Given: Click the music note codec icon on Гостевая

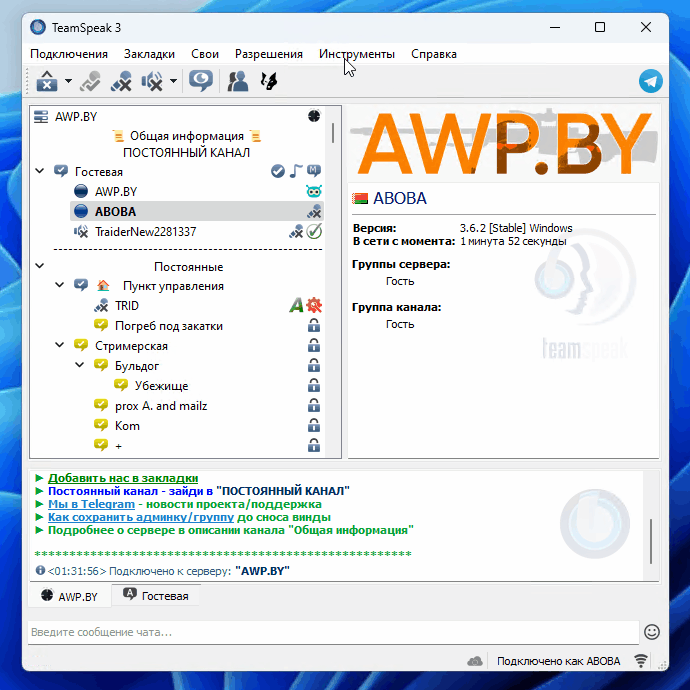Looking at the screenshot, I should 296,171.
